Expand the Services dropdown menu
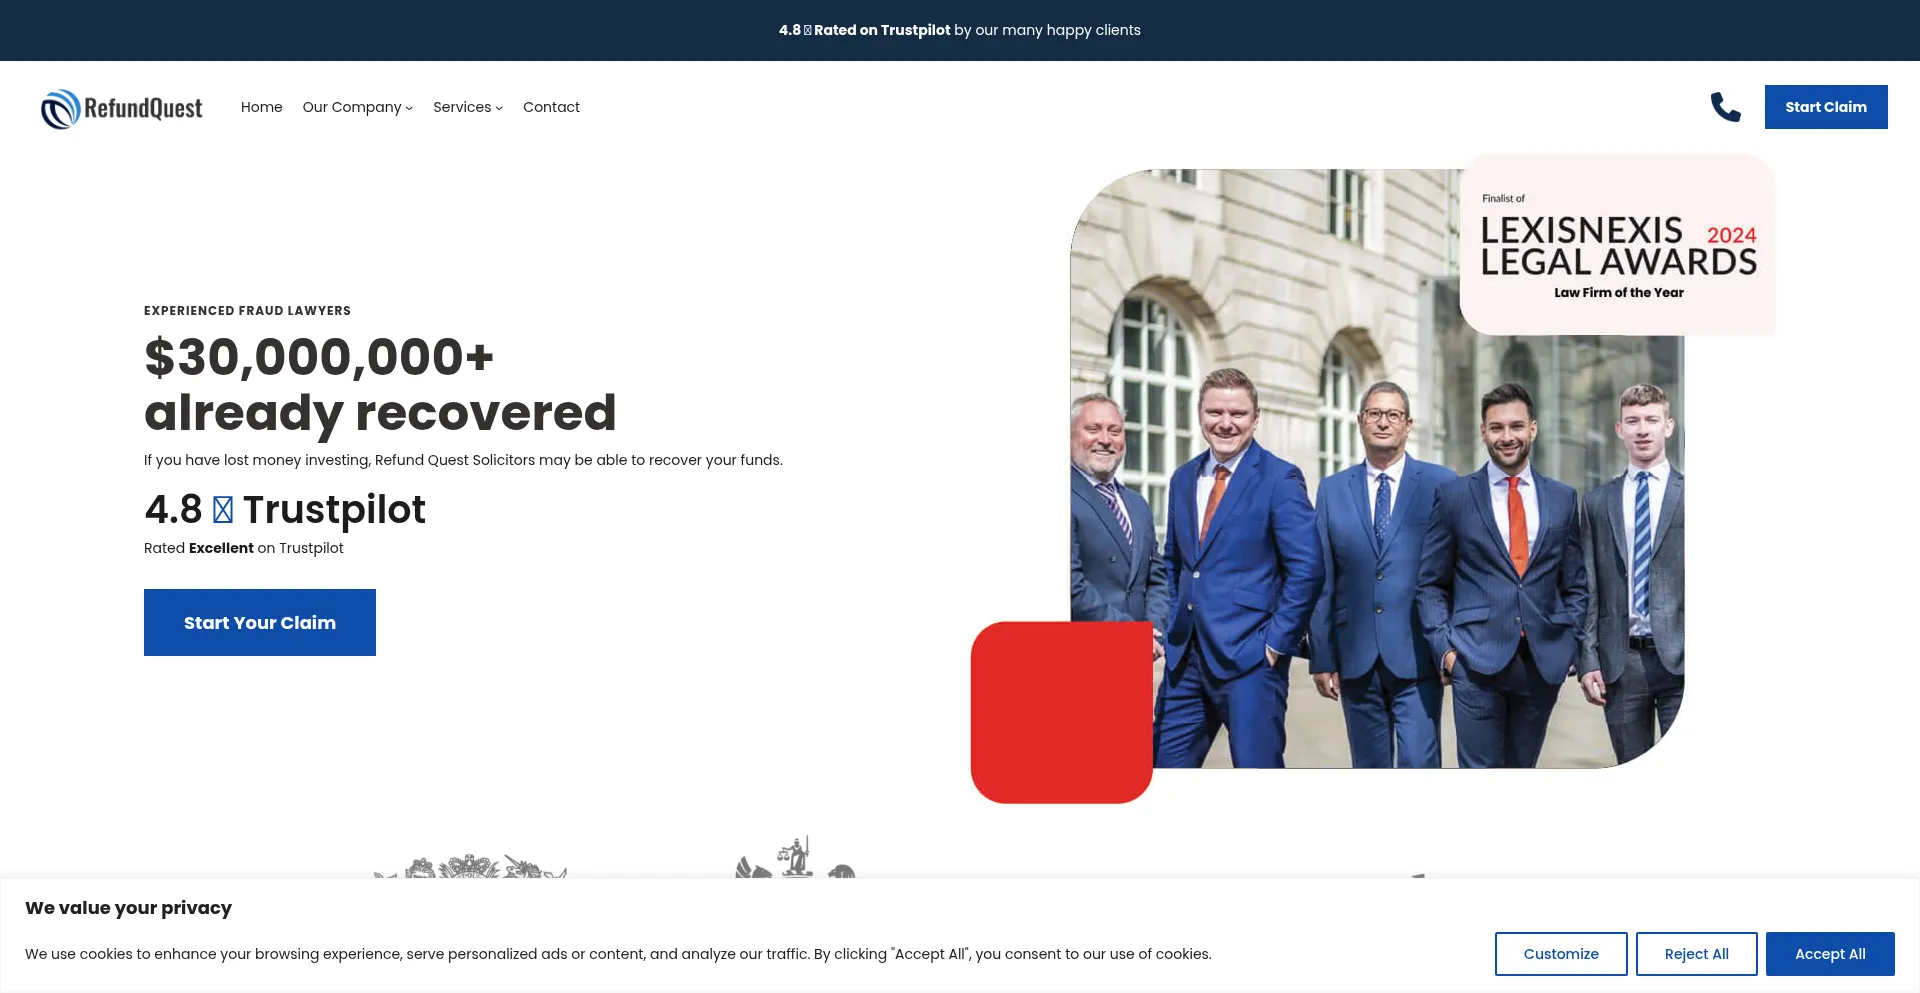The height and width of the screenshot is (993, 1920). tap(467, 107)
